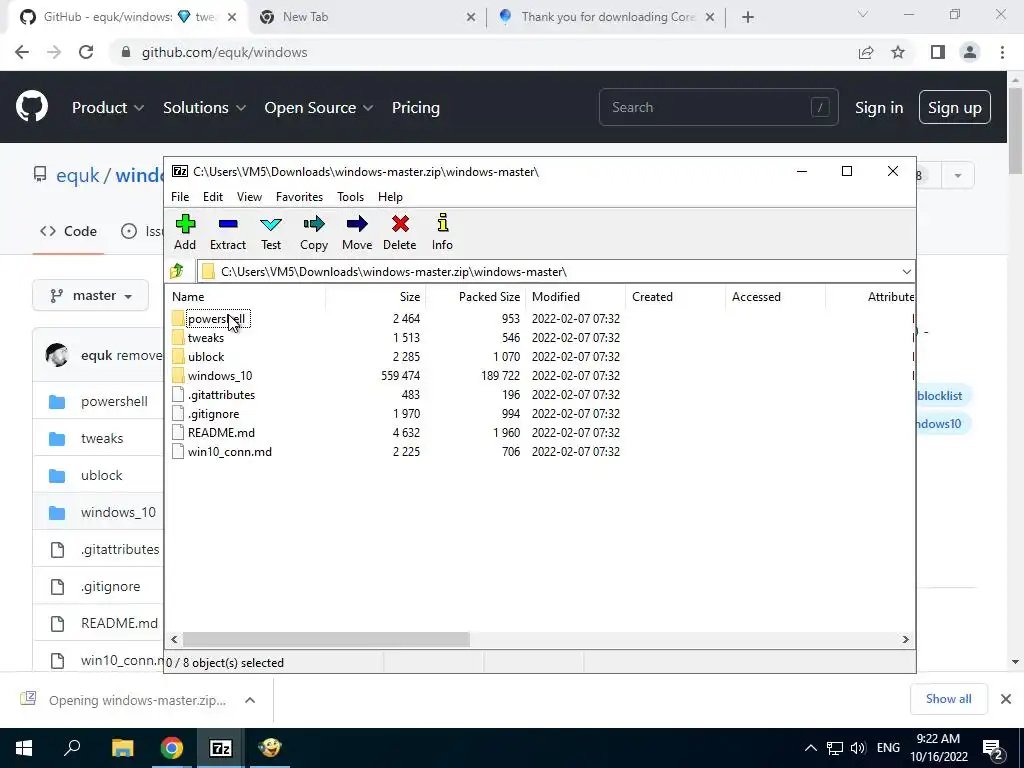The height and width of the screenshot is (768, 1024).
Task: Click the Copy toolbar icon
Action: tap(313, 232)
